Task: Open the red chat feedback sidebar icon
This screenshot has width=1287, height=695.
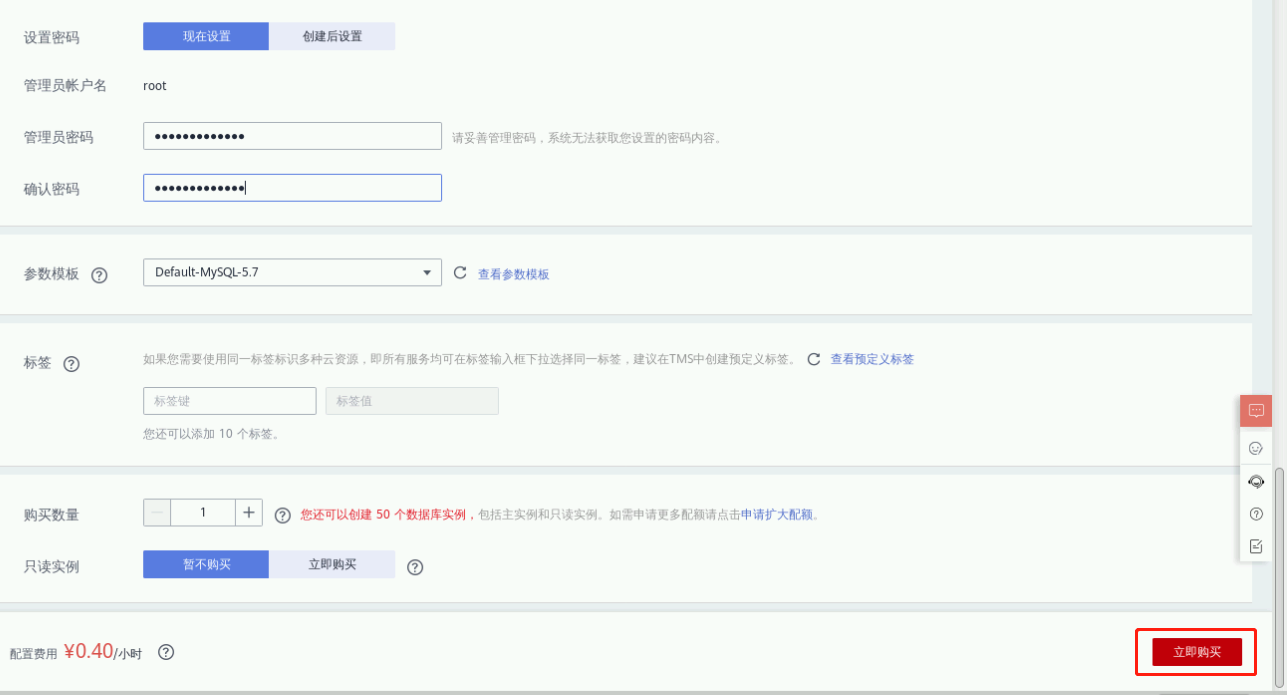Action: [1256, 411]
